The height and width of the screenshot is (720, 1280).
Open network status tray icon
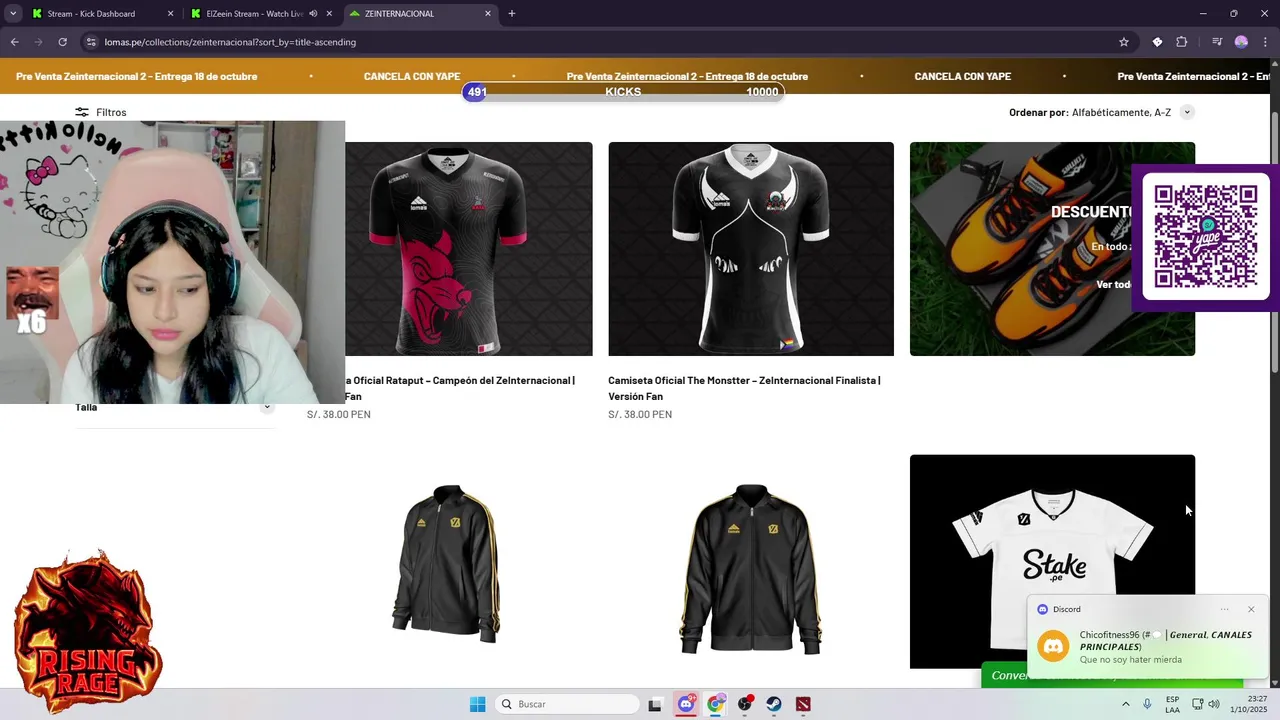pos(1197,704)
